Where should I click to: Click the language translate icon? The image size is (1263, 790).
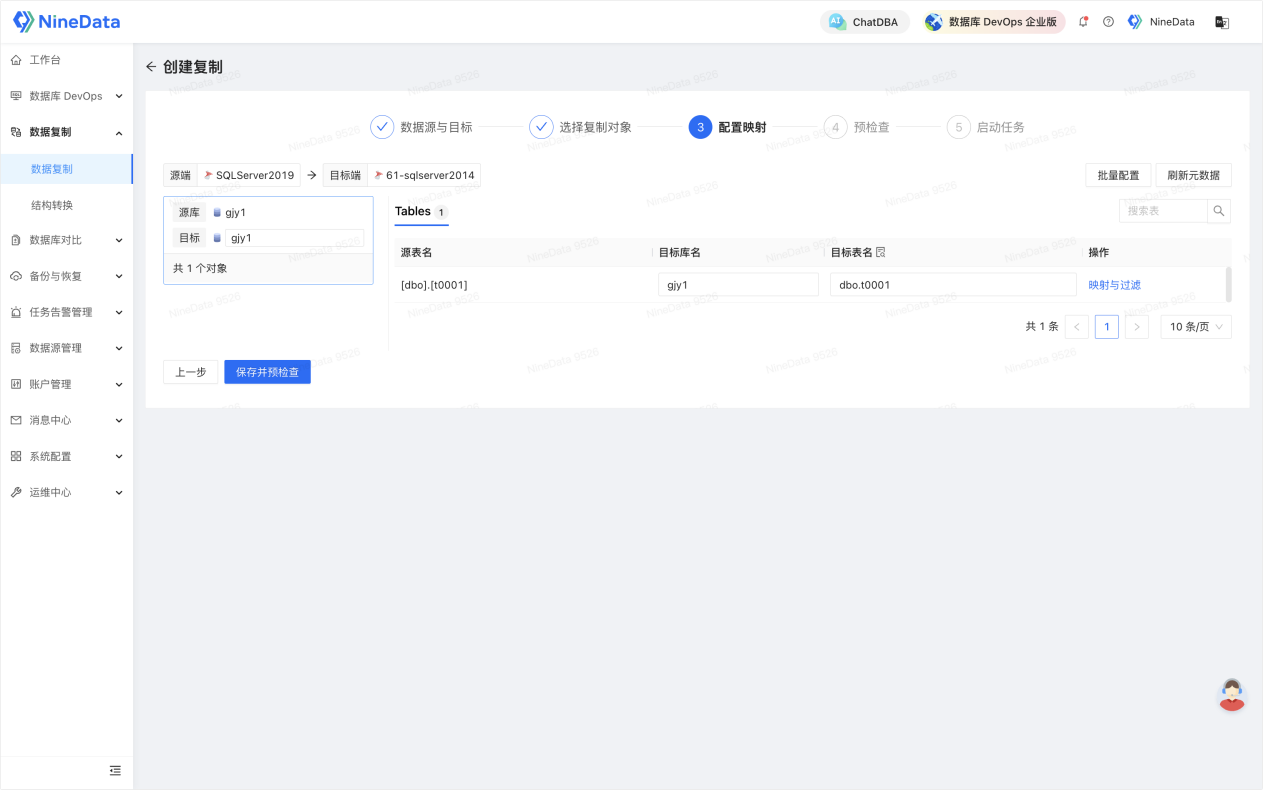[x=1221, y=22]
